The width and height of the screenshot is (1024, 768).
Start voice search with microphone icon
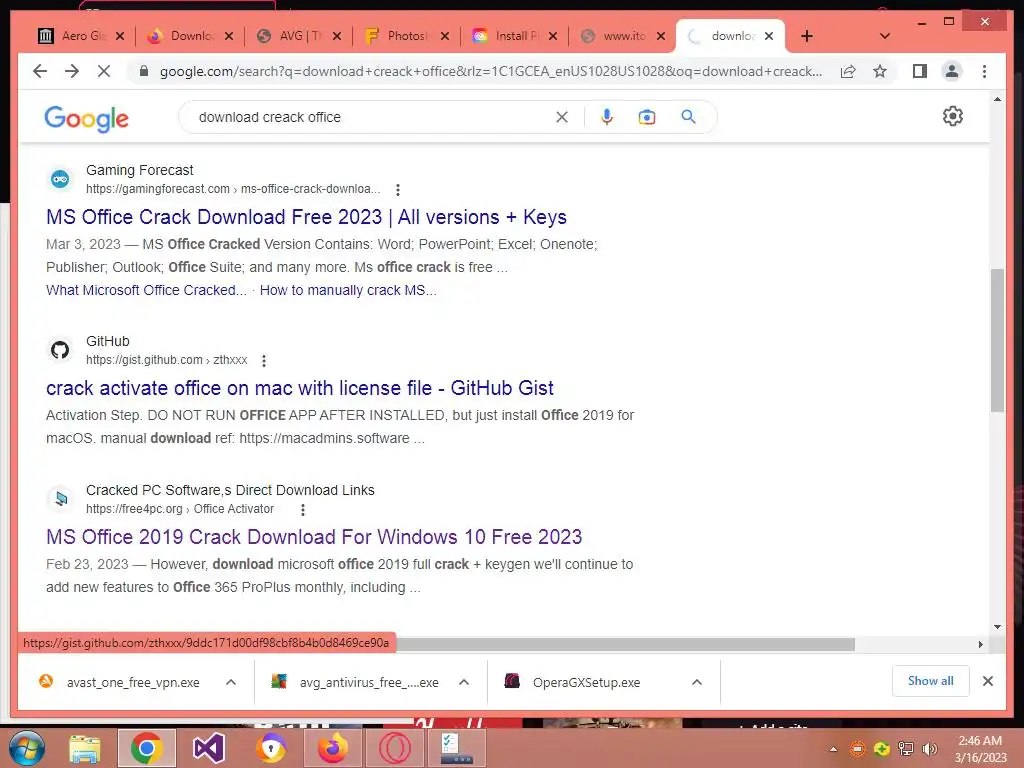pos(607,117)
